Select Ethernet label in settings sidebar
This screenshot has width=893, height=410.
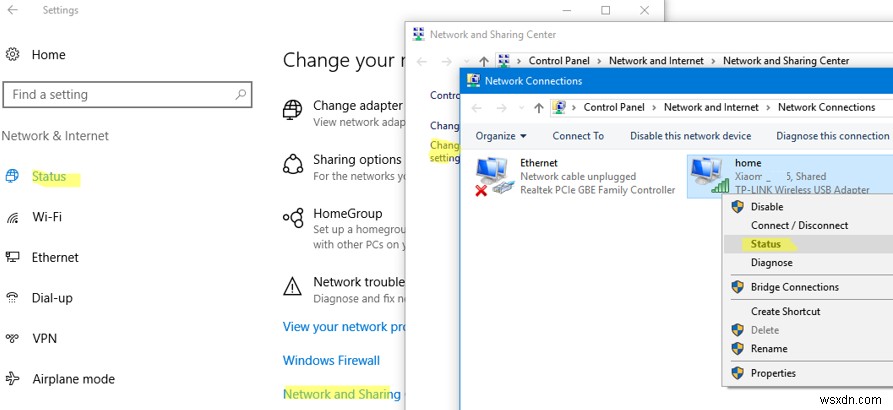(x=55, y=257)
